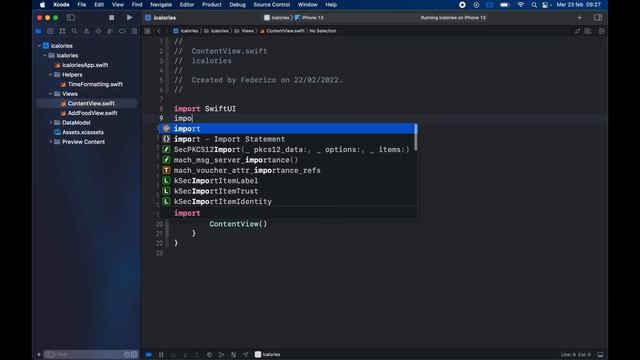Click the plus Library button in toolbar

tap(580, 18)
